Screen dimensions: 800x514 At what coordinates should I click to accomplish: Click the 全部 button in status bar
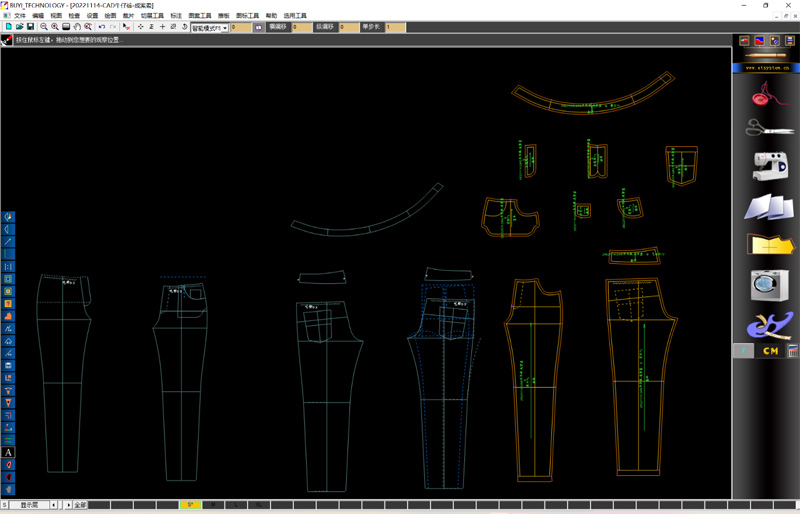80,505
